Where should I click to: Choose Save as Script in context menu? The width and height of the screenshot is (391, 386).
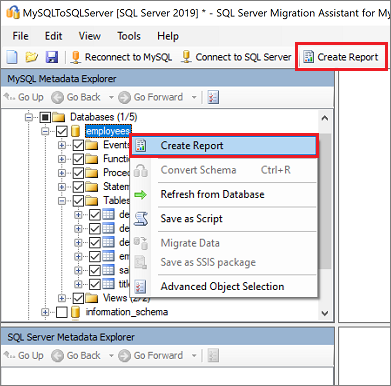pos(224,219)
